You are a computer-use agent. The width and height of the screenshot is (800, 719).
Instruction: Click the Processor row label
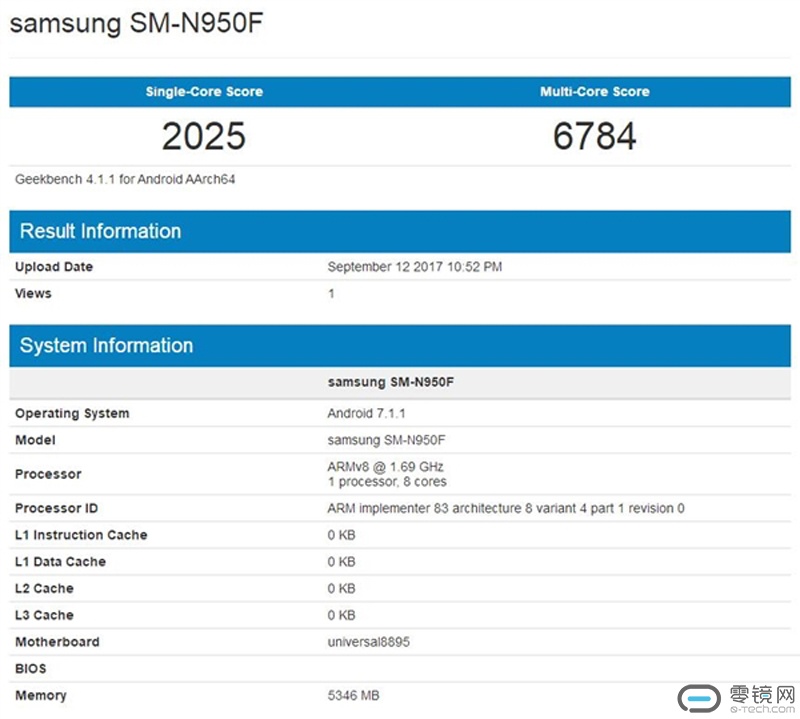coord(48,474)
